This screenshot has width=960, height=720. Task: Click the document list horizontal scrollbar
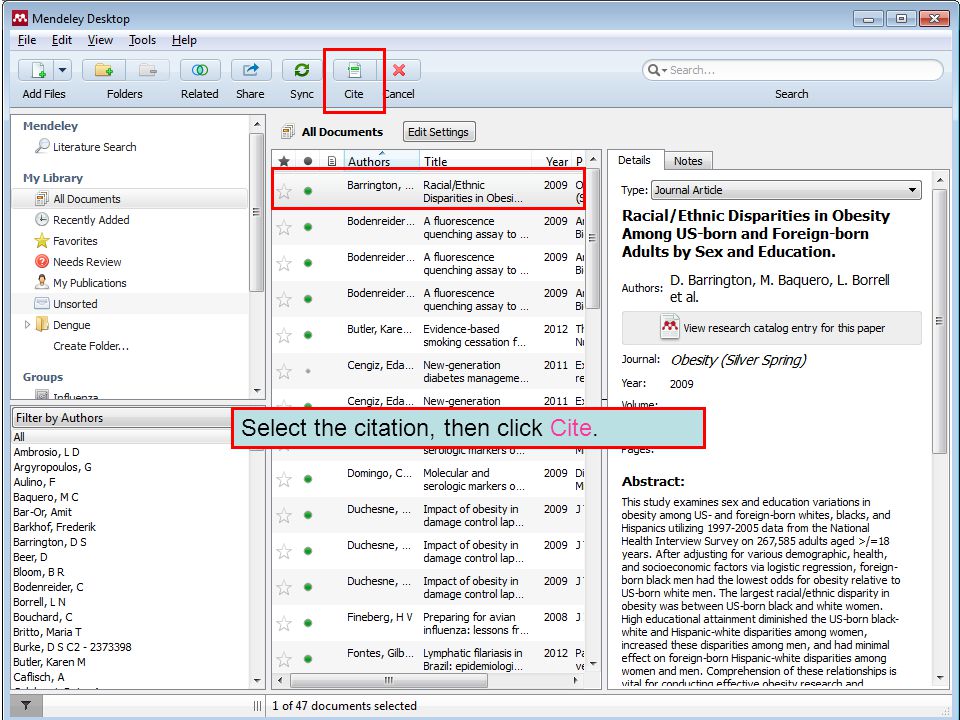pos(389,680)
